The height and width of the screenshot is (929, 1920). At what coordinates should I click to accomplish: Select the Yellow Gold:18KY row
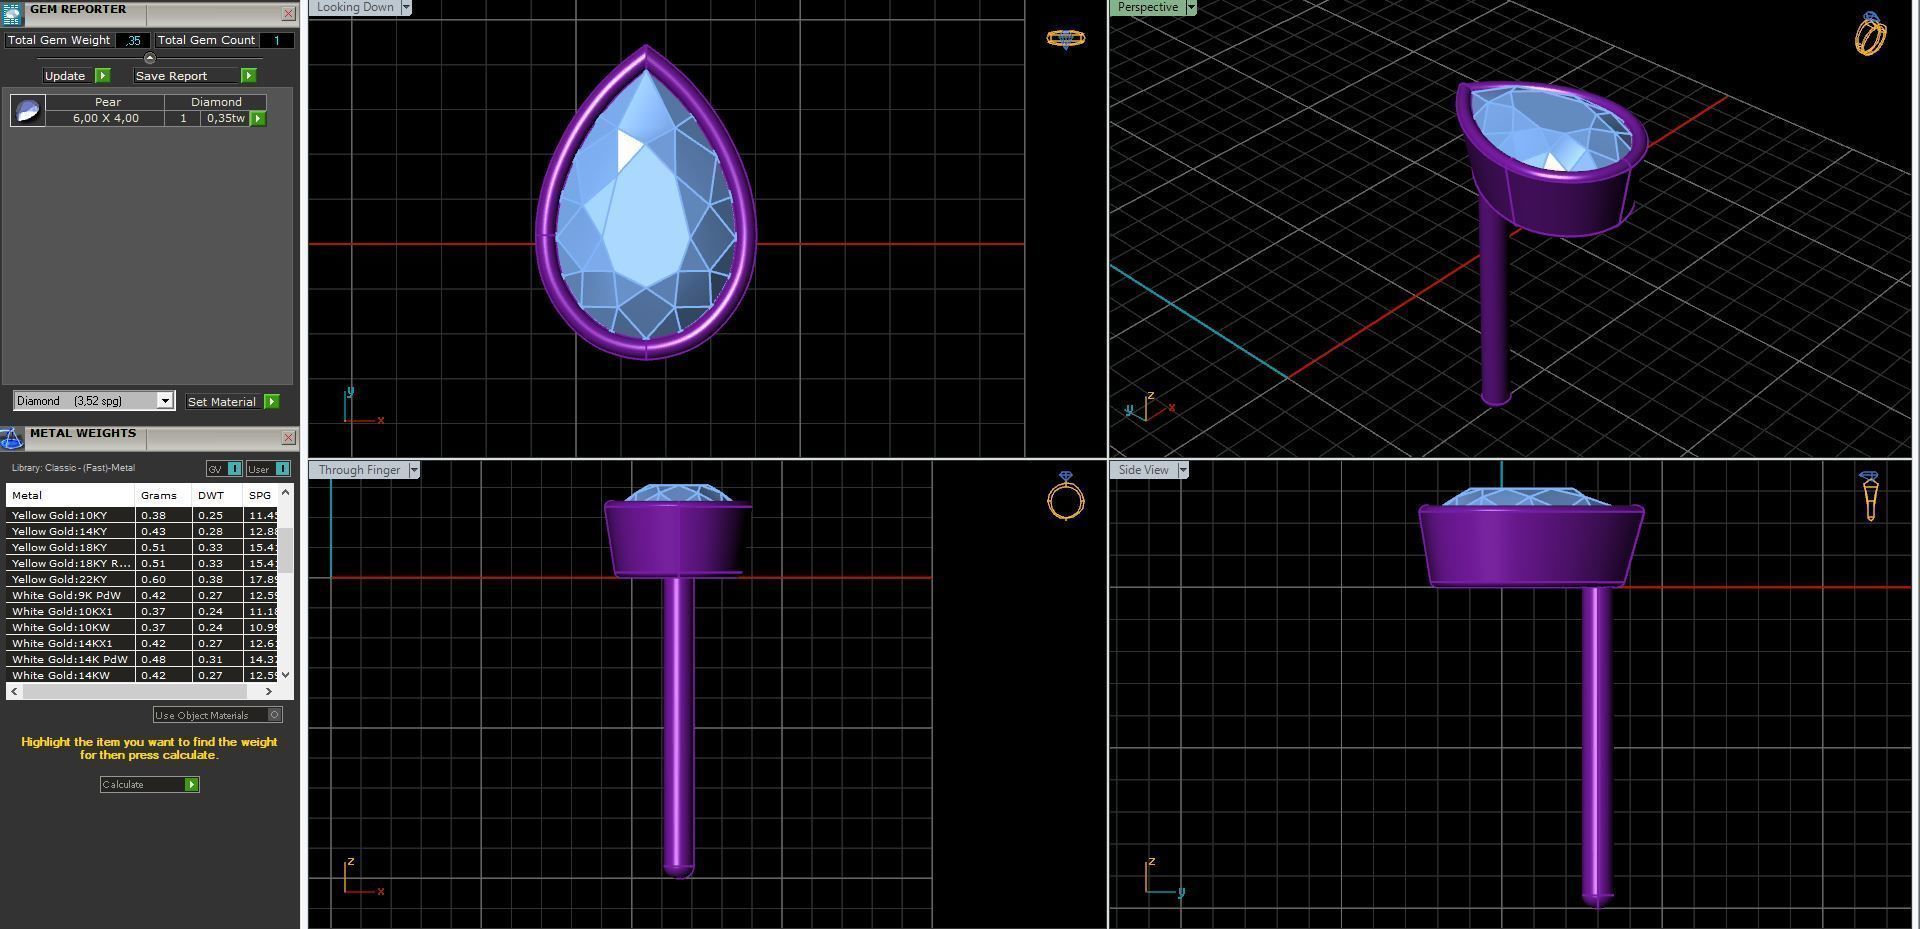point(143,548)
